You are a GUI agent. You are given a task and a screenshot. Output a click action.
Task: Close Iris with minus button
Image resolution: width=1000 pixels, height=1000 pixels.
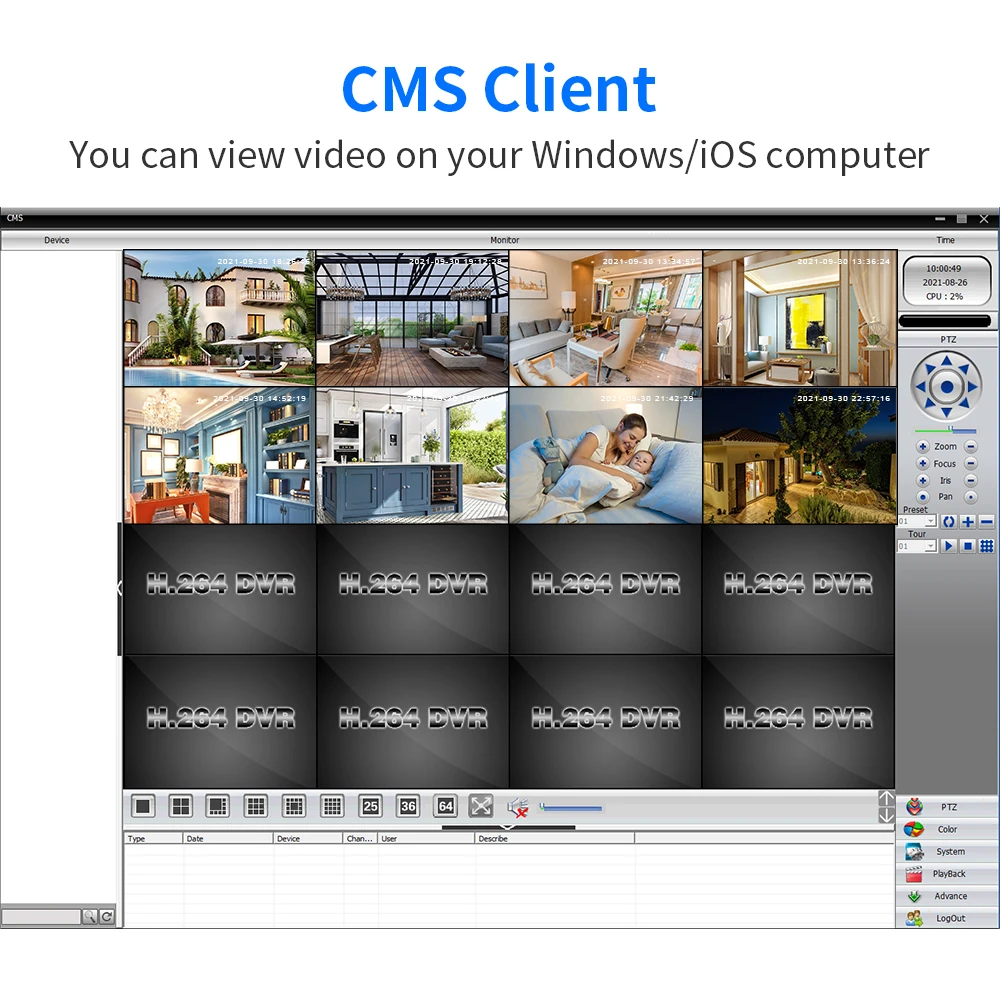tap(970, 480)
